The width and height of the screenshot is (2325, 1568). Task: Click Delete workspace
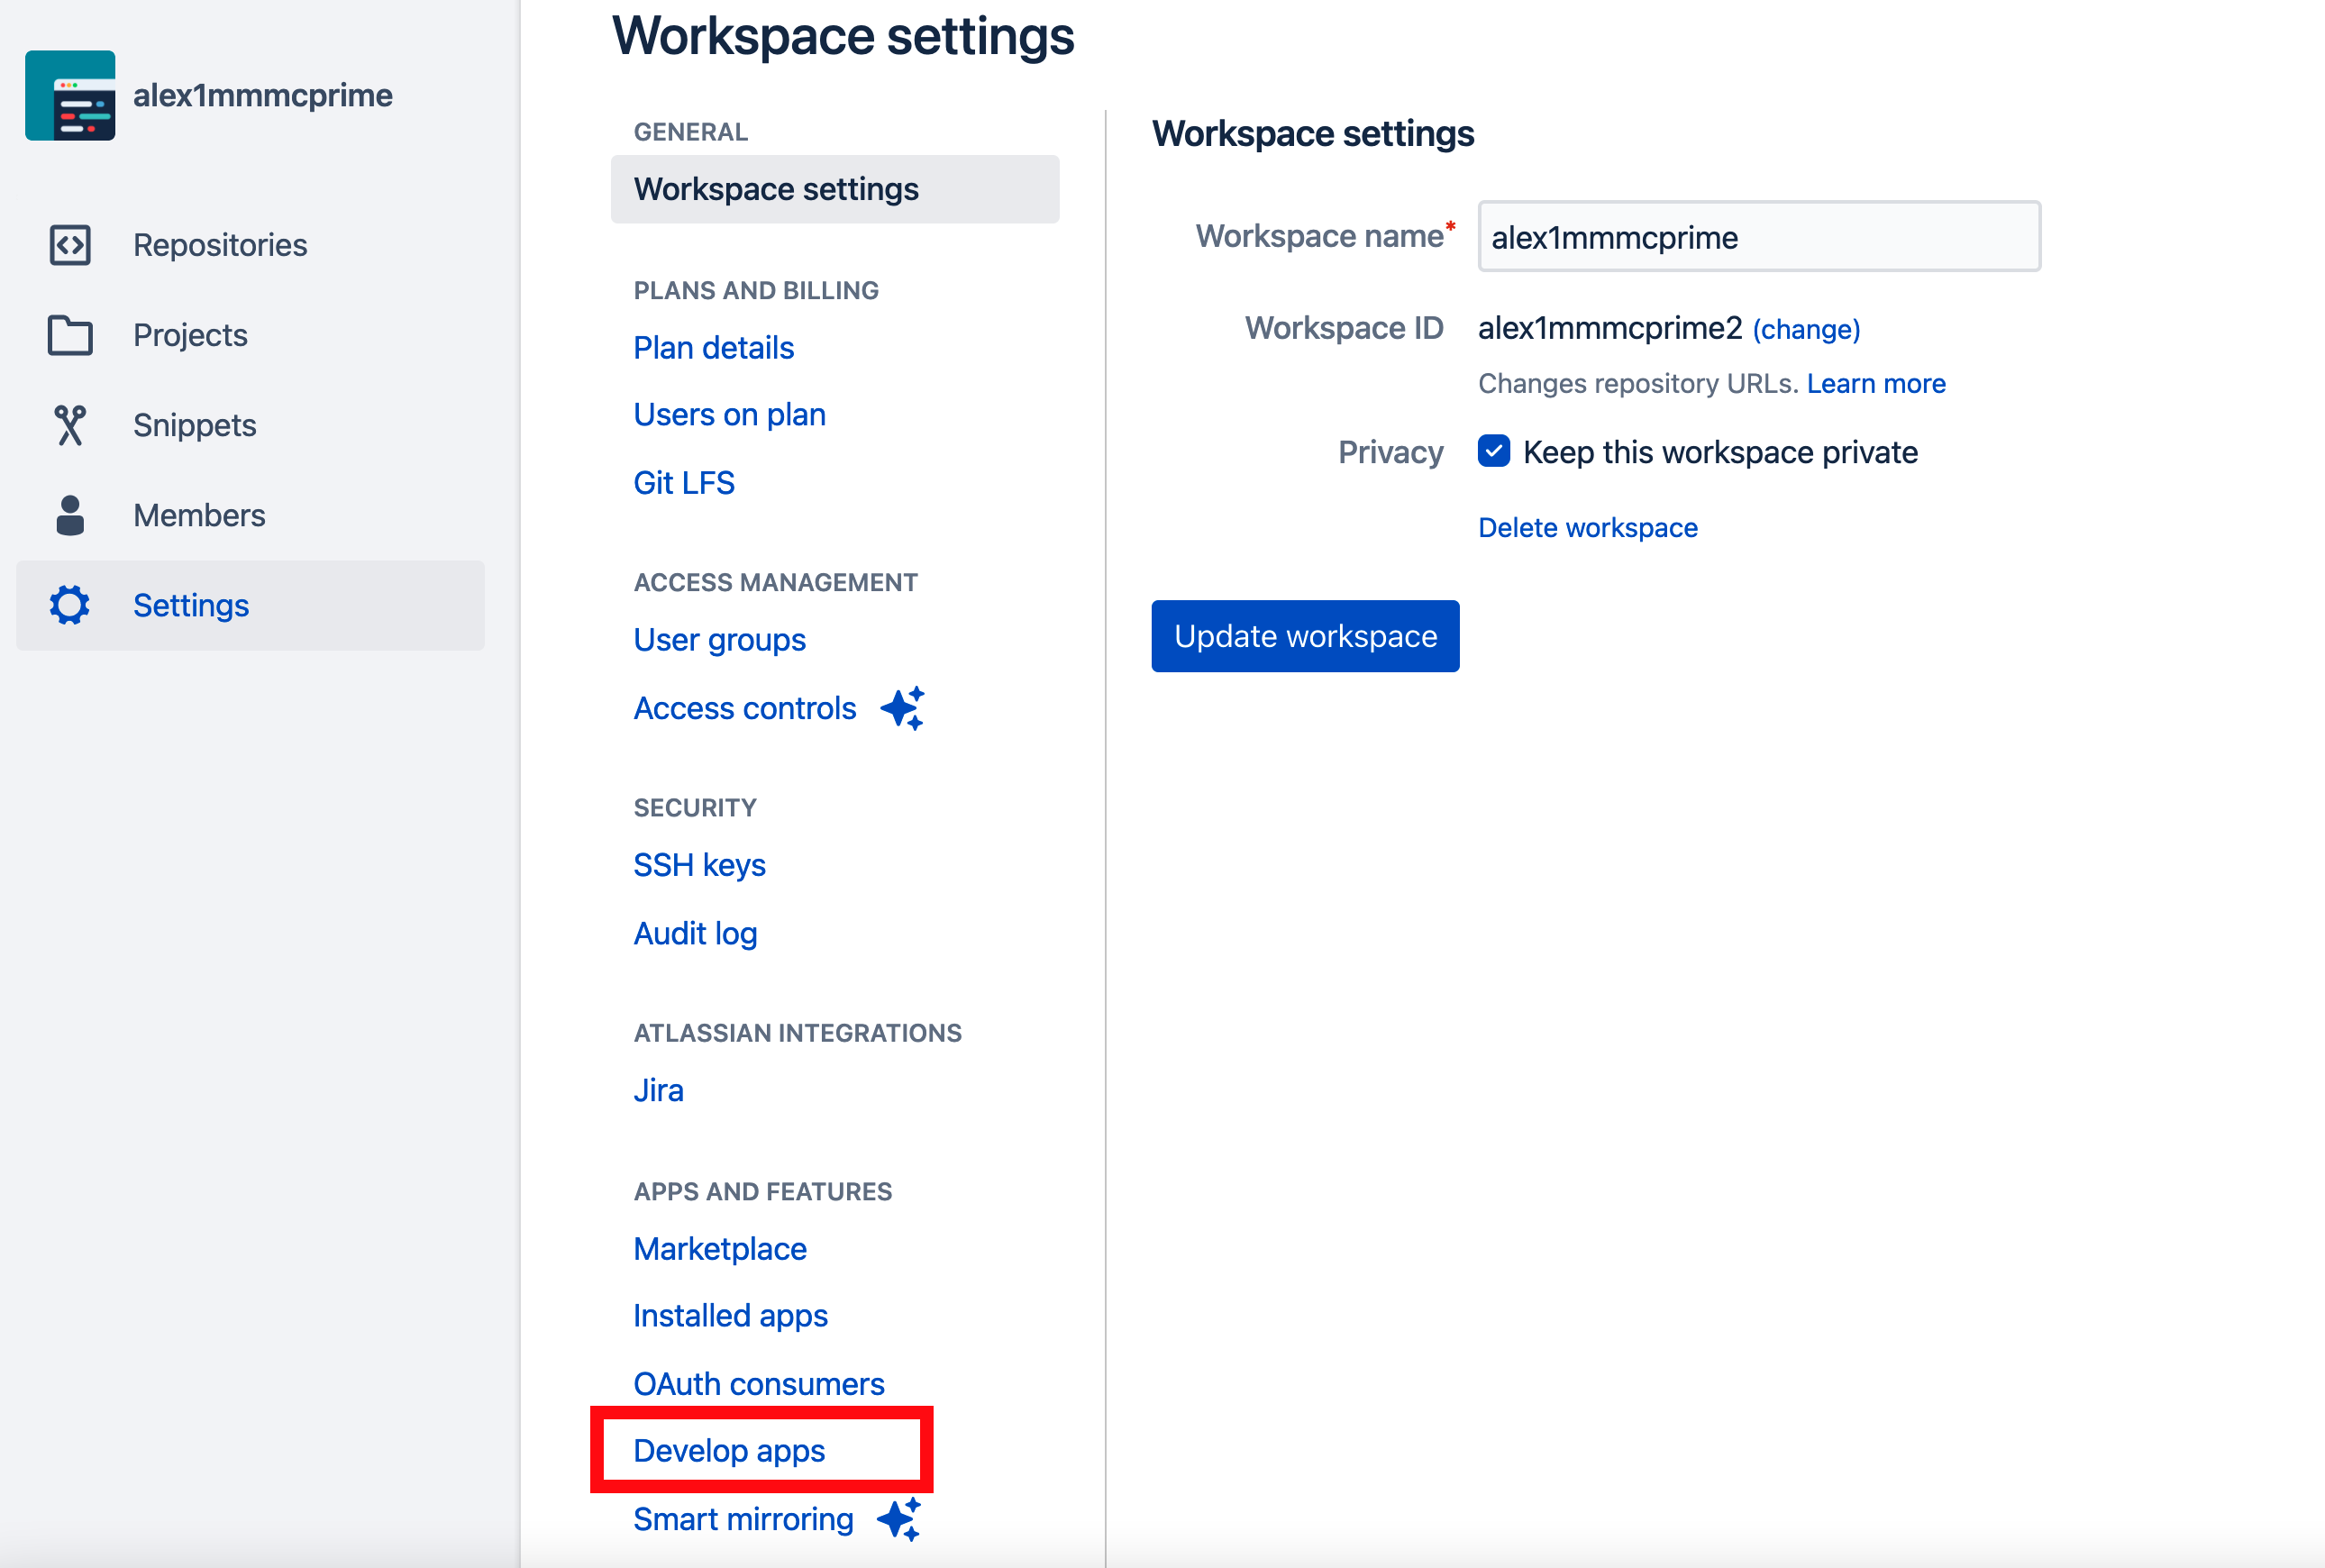coord(1588,527)
